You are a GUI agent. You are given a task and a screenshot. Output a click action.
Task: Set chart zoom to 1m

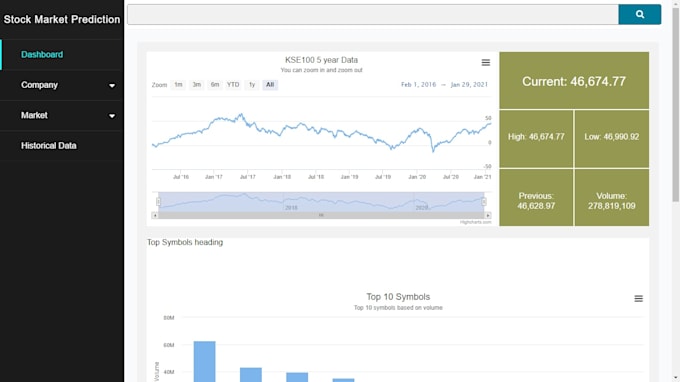coord(178,85)
